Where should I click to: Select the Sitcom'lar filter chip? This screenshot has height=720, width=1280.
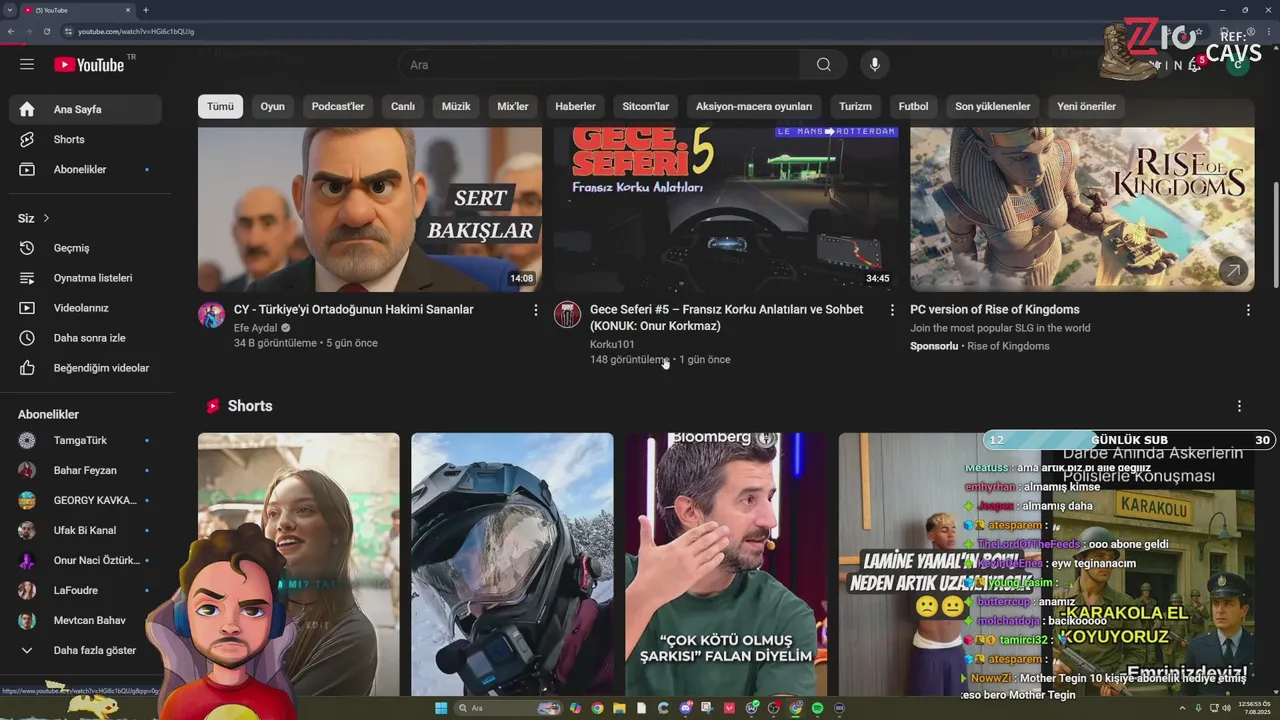coord(646,106)
